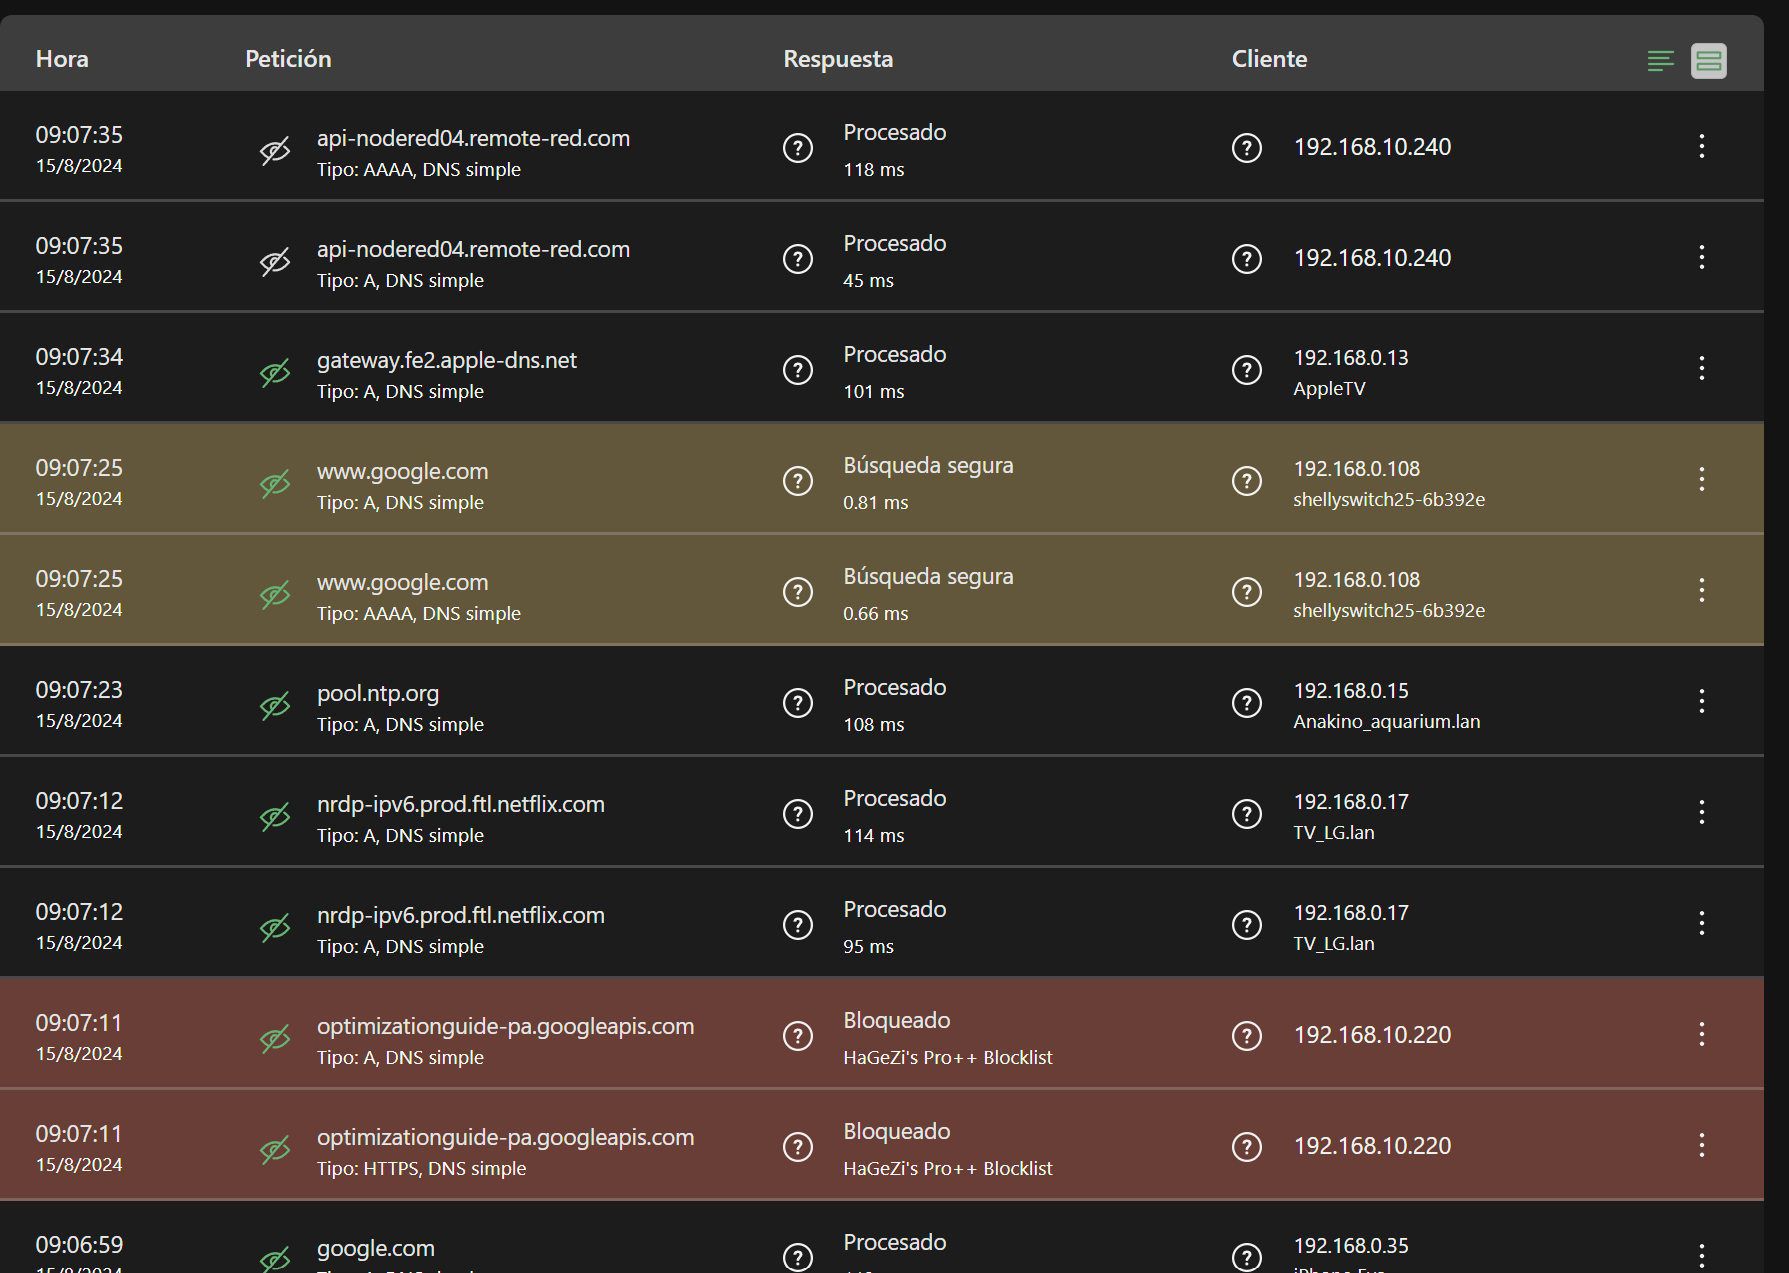Click the TV_LG.lan client on the 95 ms row

pyautogui.click(x=1333, y=944)
